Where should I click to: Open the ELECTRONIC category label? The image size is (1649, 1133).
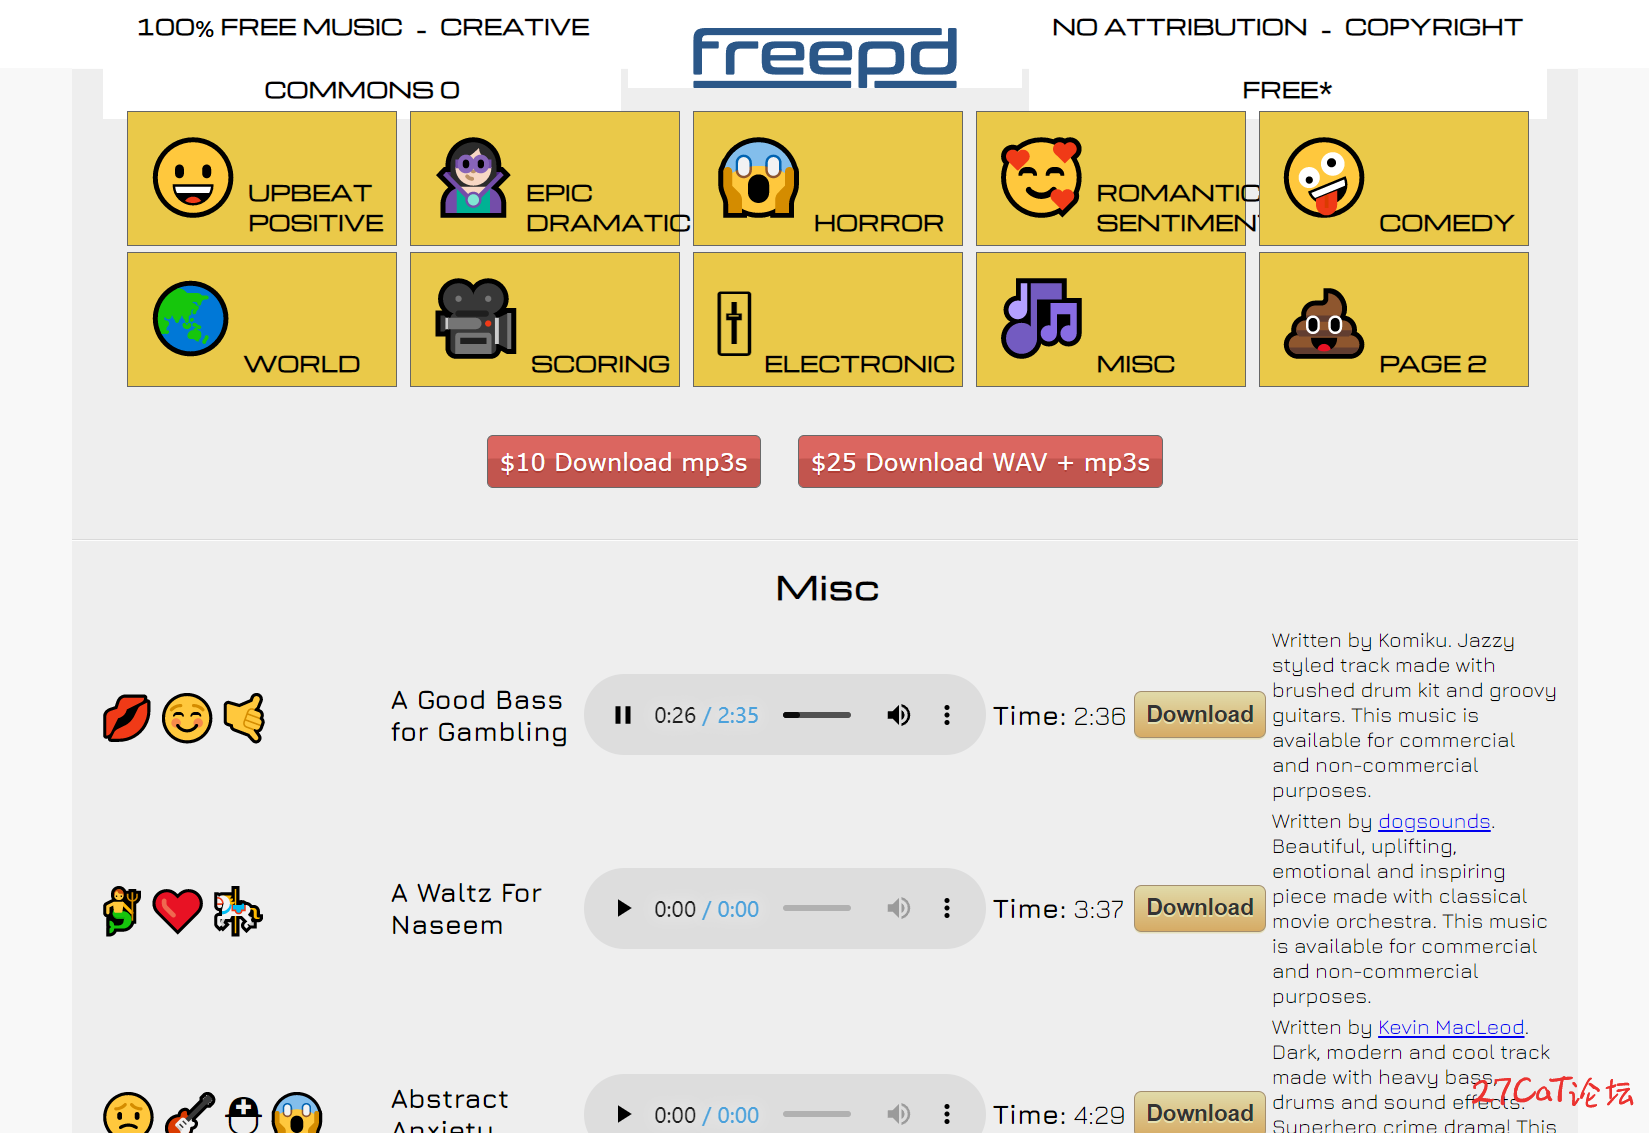coord(859,364)
